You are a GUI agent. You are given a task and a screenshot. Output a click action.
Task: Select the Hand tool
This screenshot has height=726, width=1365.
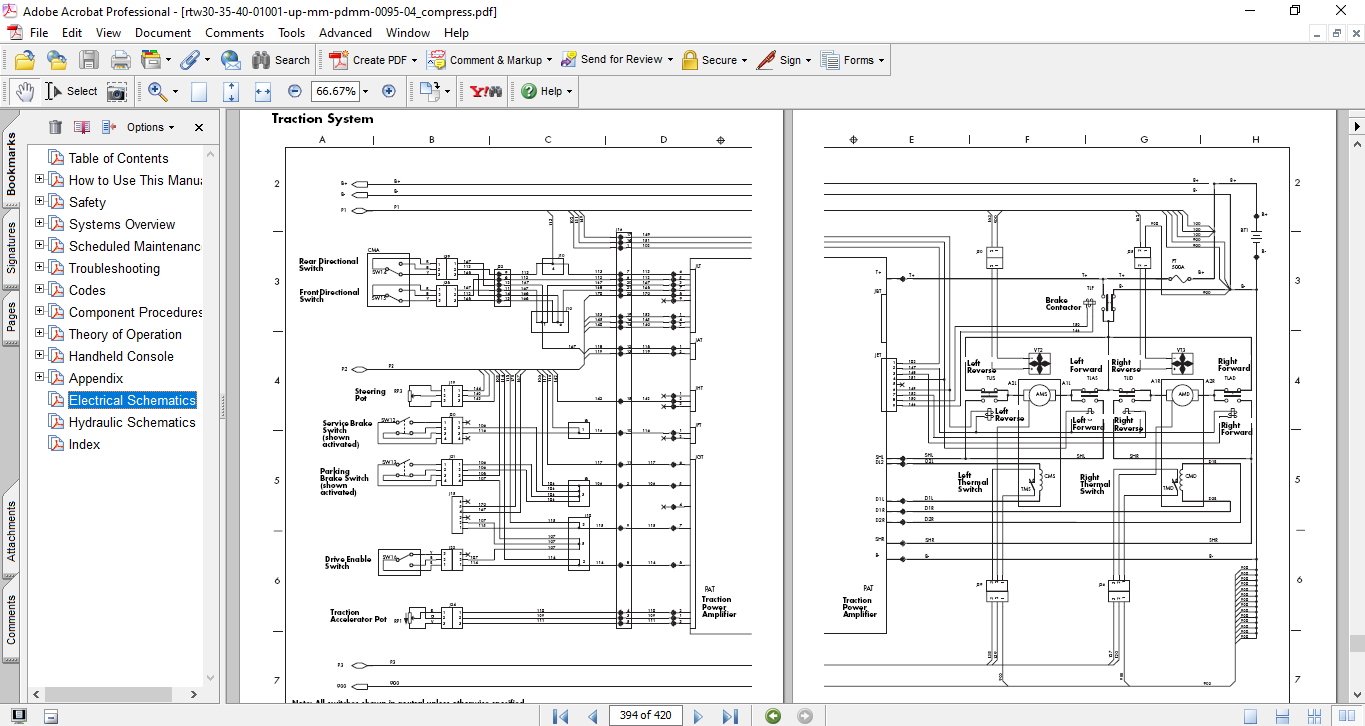[x=25, y=91]
